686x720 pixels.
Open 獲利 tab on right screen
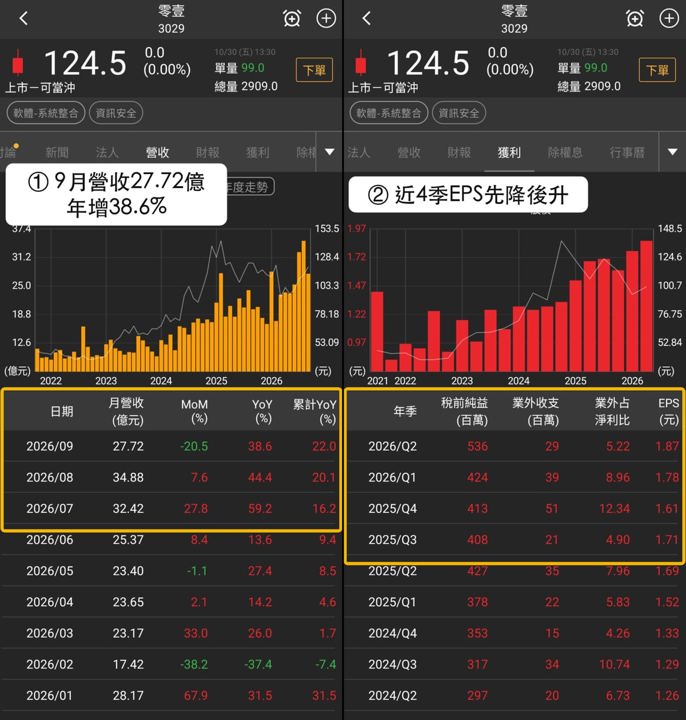point(509,152)
